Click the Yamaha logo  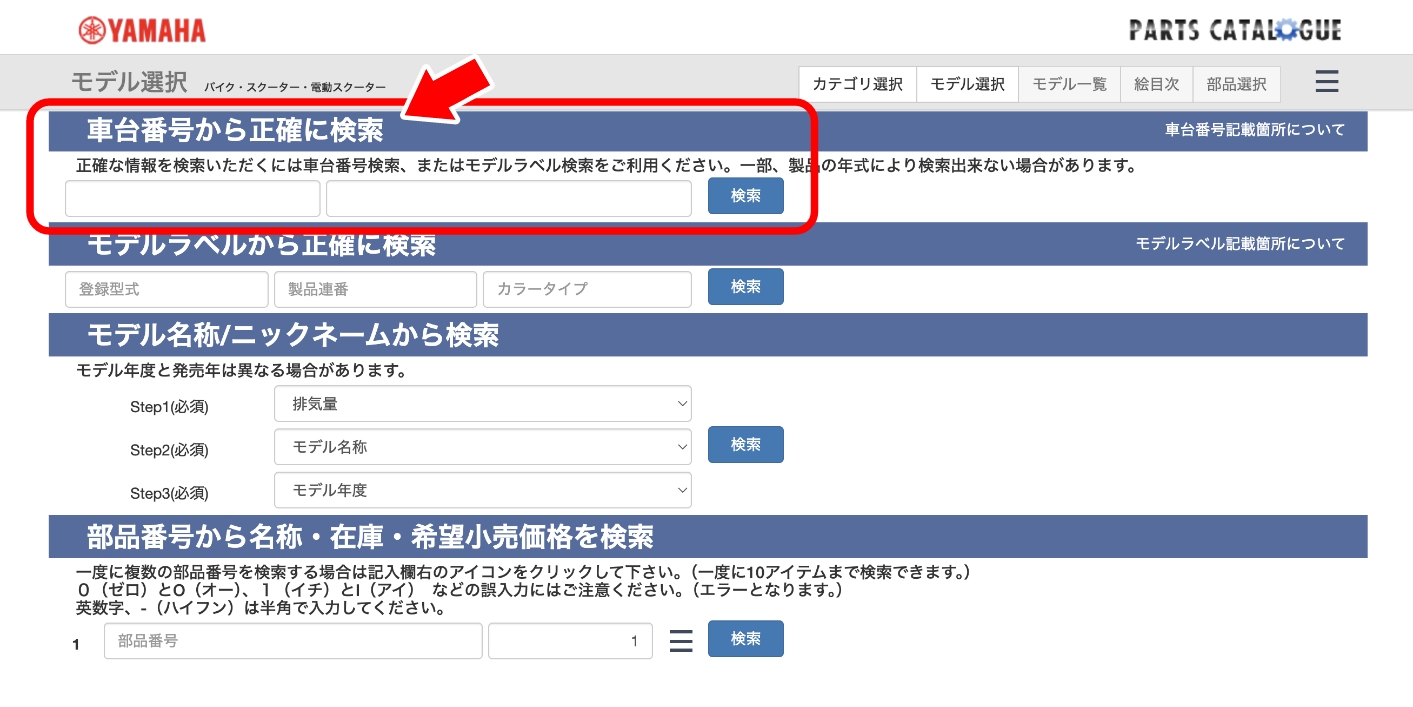point(142,30)
